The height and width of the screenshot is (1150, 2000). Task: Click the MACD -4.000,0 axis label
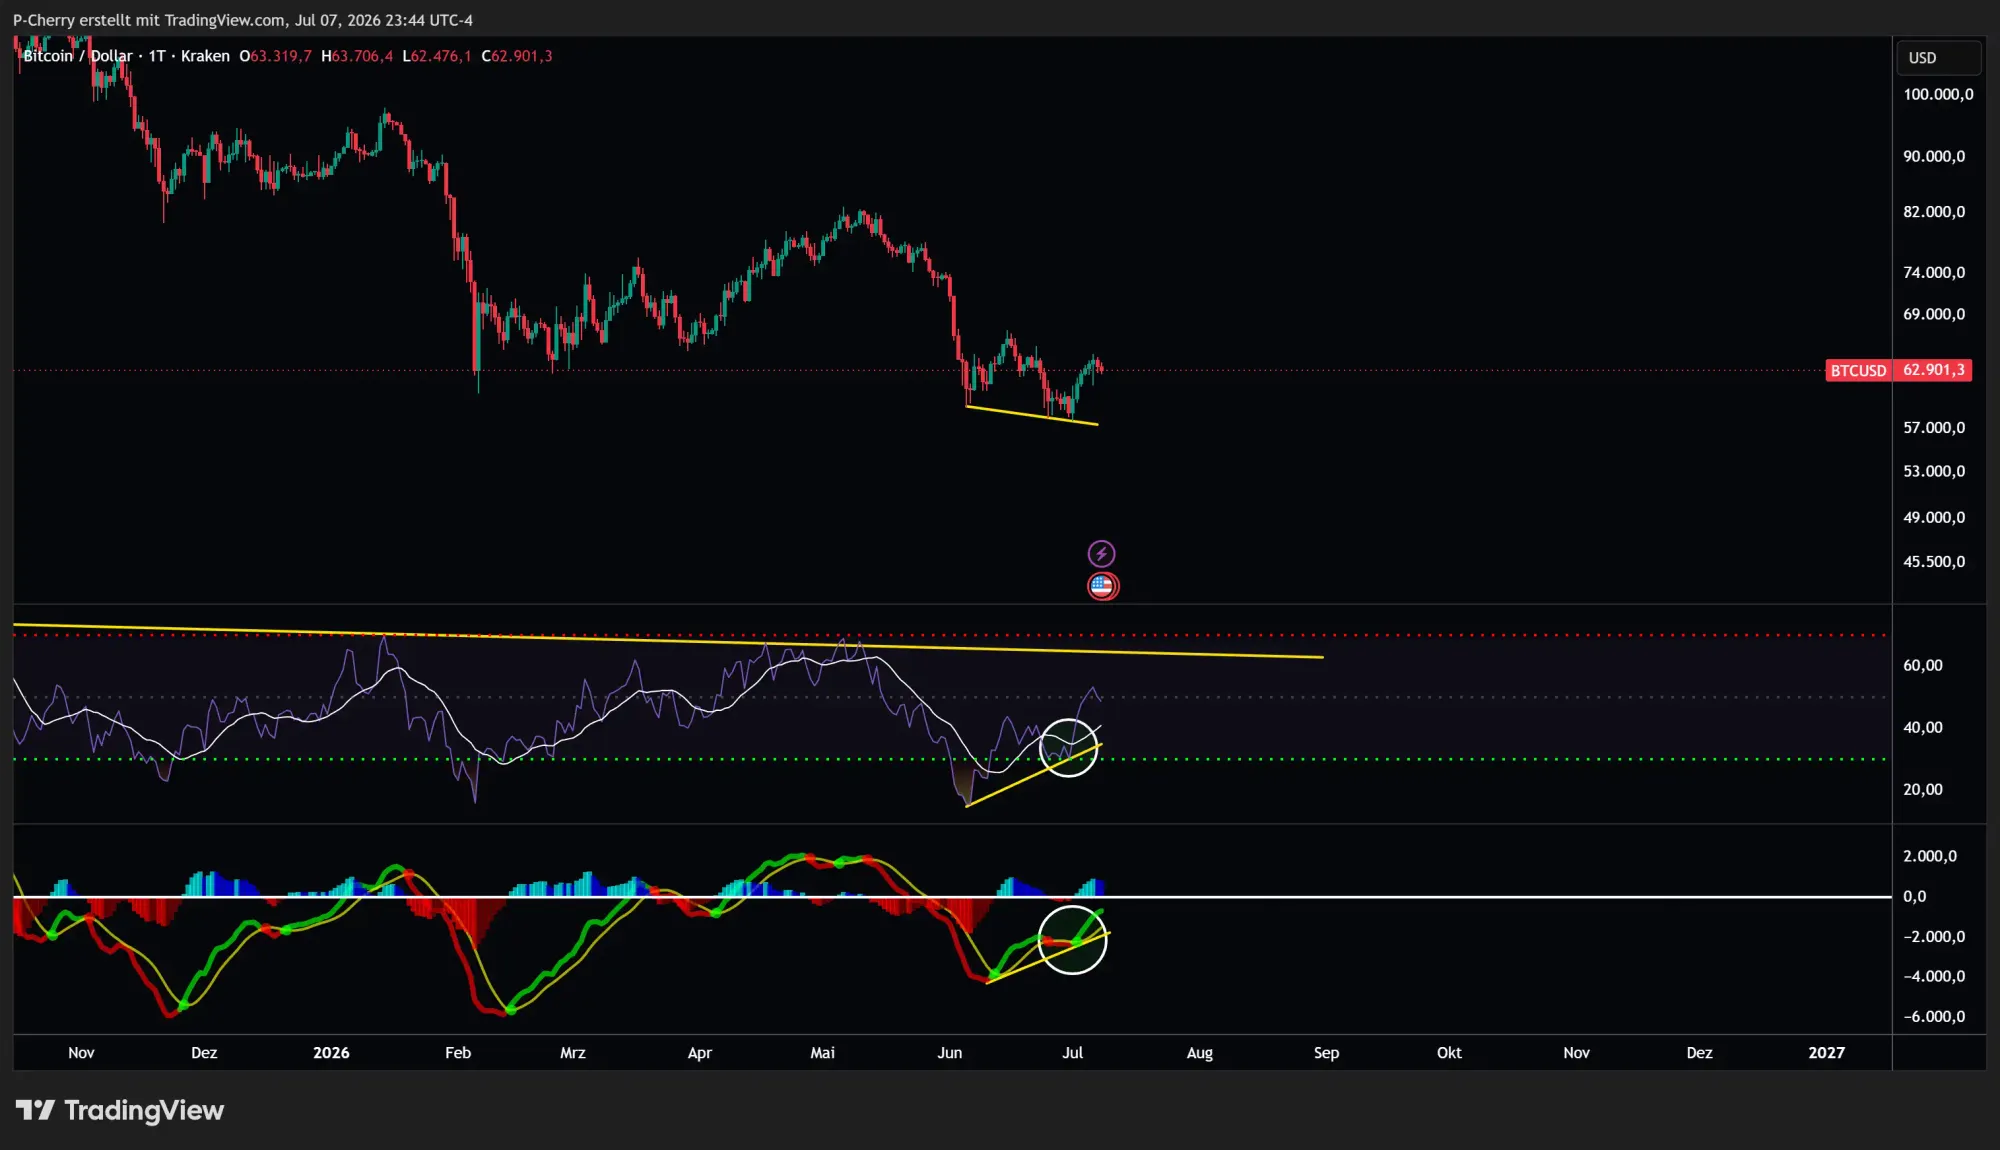click(x=1934, y=977)
